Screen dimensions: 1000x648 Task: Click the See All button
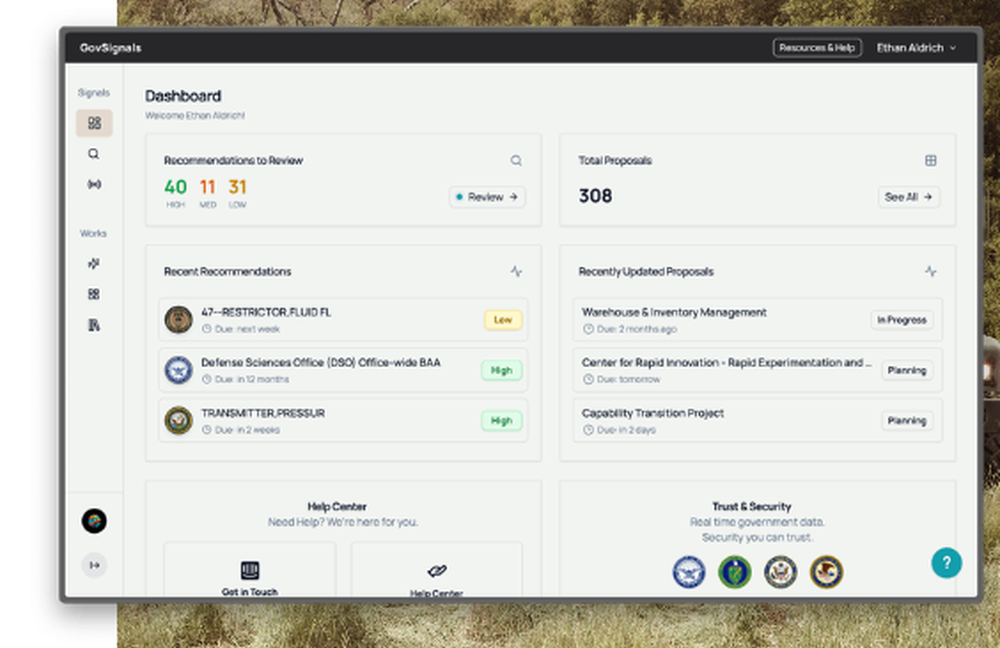click(909, 197)
